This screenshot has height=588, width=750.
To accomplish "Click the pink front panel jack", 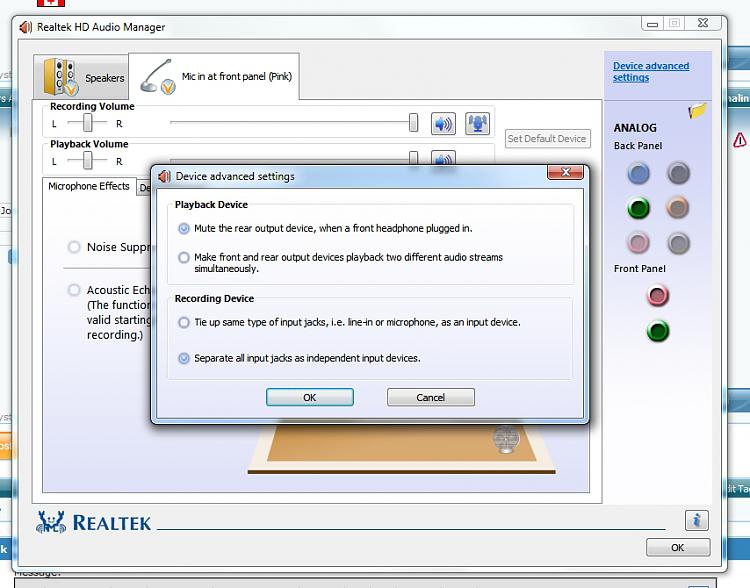I will (658, 295).
